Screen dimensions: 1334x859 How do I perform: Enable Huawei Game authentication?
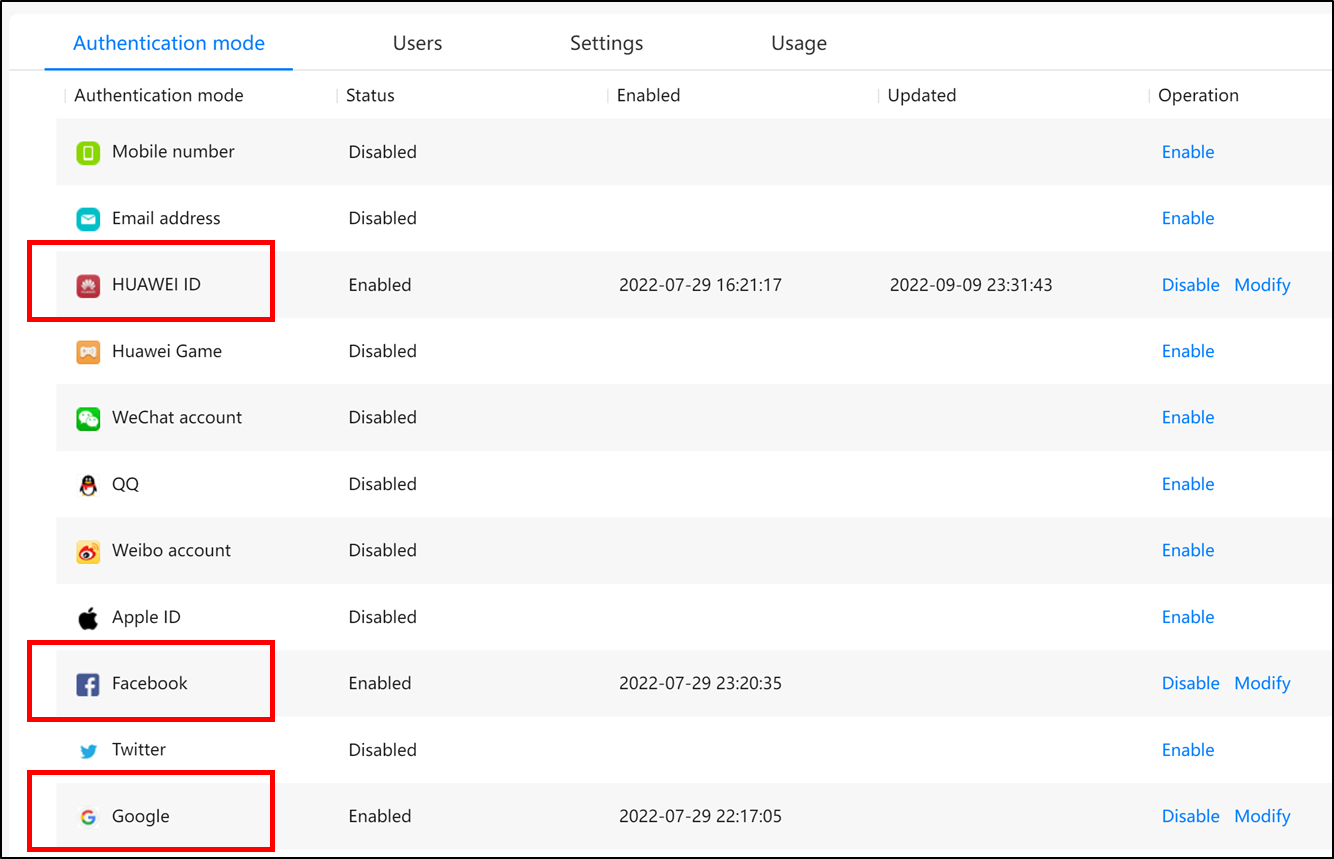[1188, 351]
